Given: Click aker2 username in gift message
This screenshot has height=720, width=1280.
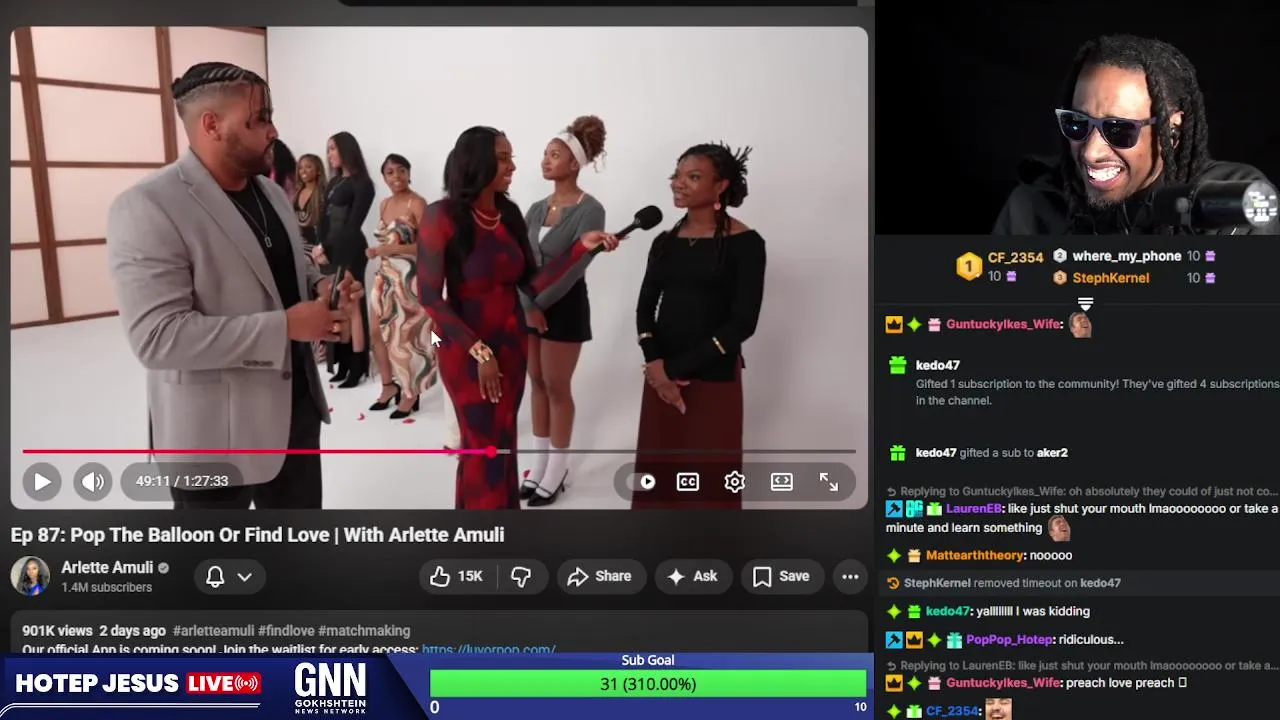Looking at the screenshot, I should pyautogui.click(x=1052, y=453).
